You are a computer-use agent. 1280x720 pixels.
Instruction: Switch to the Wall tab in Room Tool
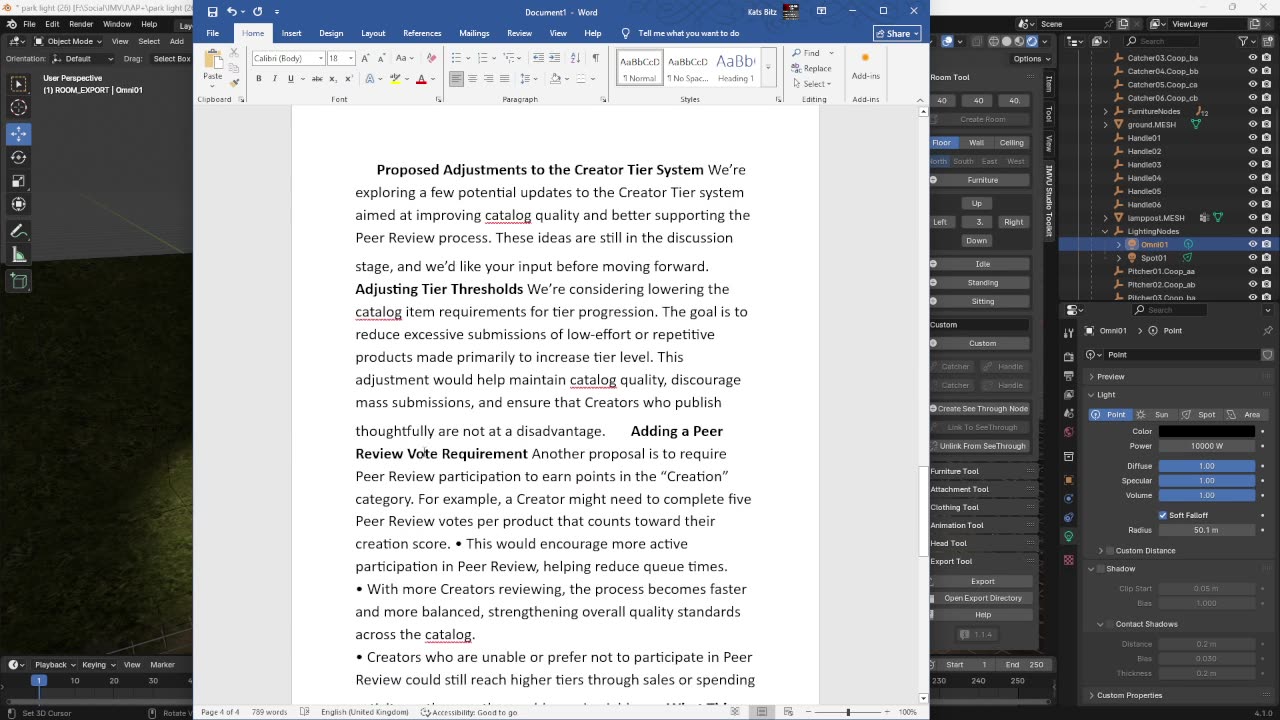pyautogui.click(x=976, y=142)
